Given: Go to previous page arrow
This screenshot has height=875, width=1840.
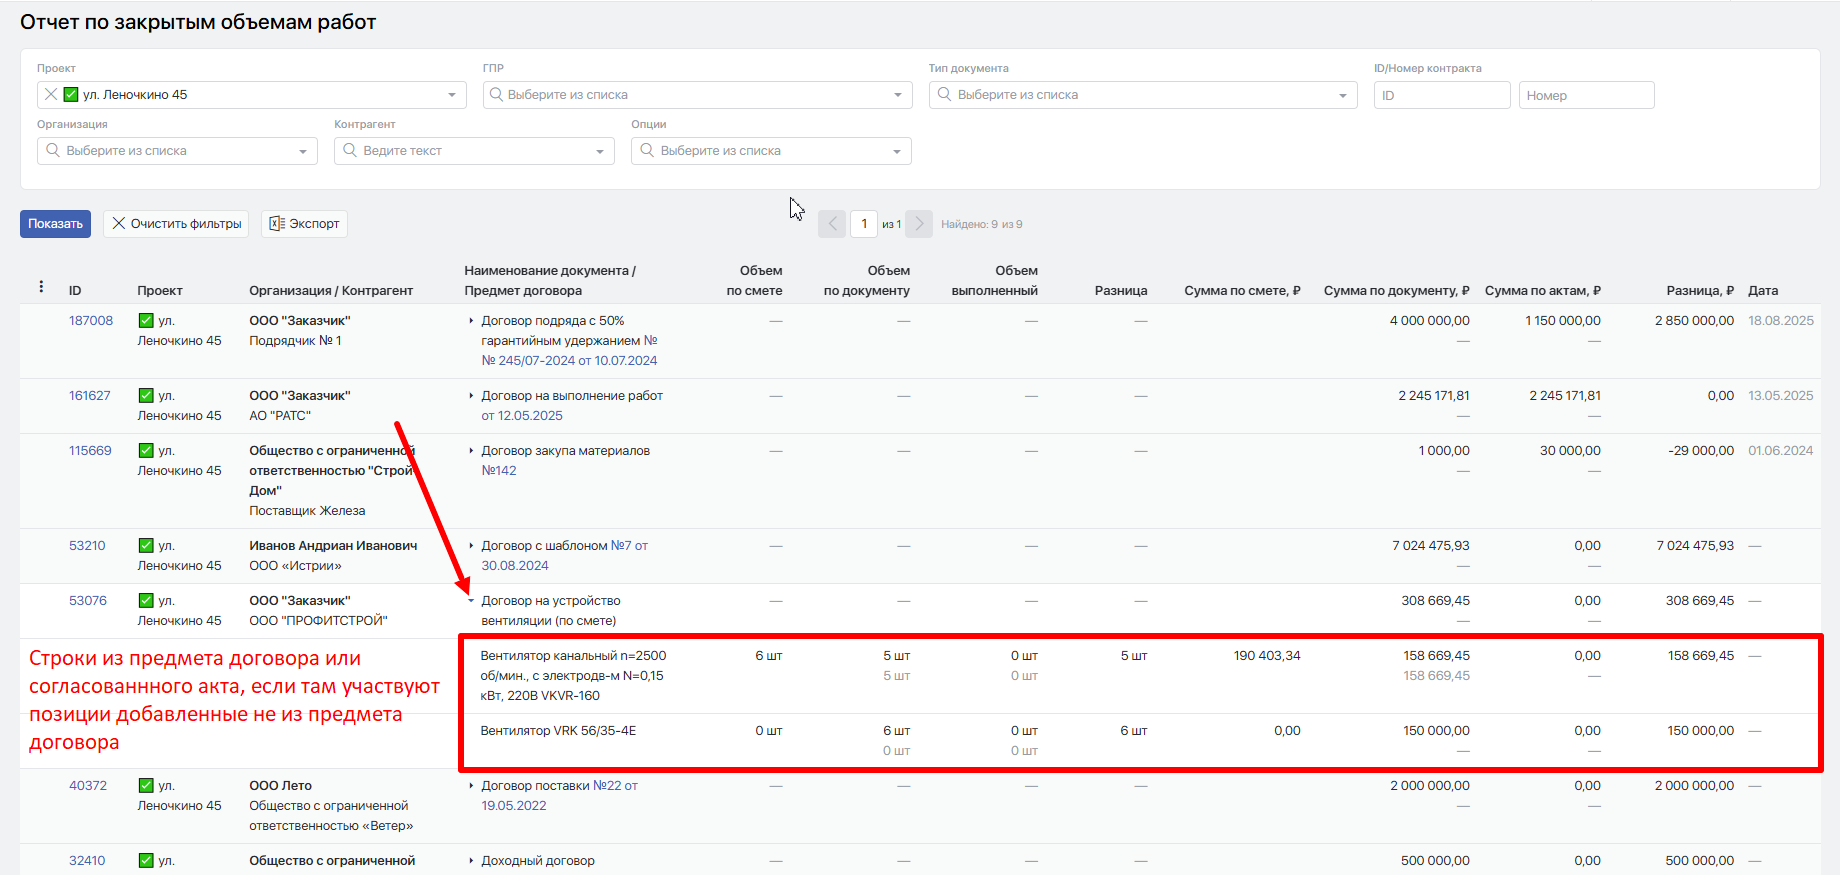Looking at the screenshot, I should (x=832, y=224).
